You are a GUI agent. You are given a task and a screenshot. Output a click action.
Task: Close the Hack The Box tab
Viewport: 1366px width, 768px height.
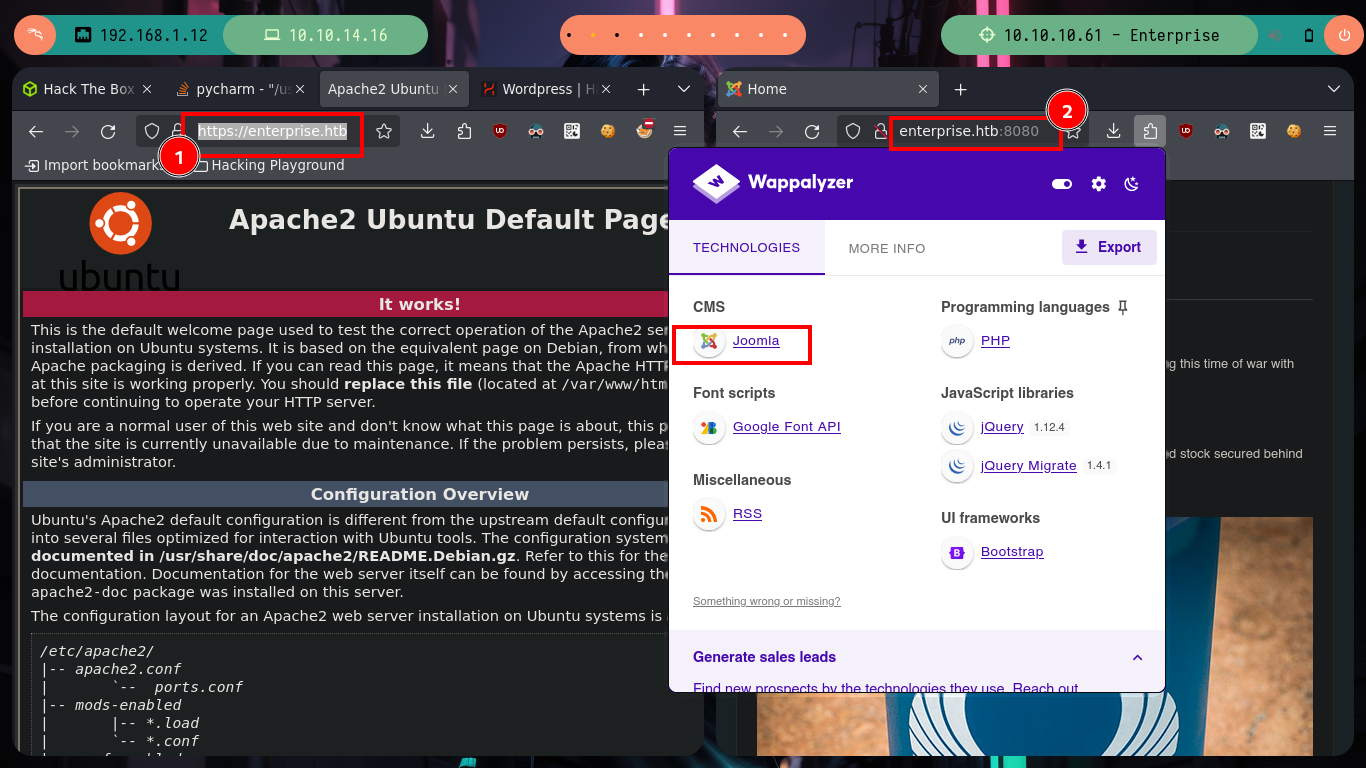pyautogui.click(x=147, y=89)
